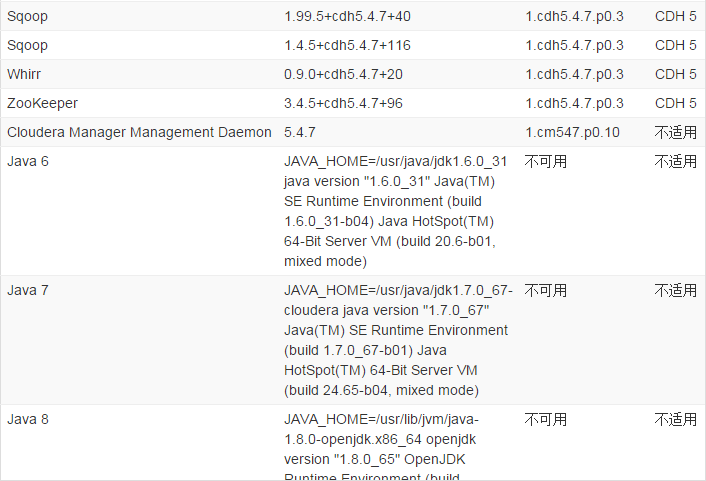The width and height of the screenshot is (706, 481).
Task: Click CDH 5 beside Sqoop 1.4.5+cdh5.4.7+116
Action: (x=675, y=45)
